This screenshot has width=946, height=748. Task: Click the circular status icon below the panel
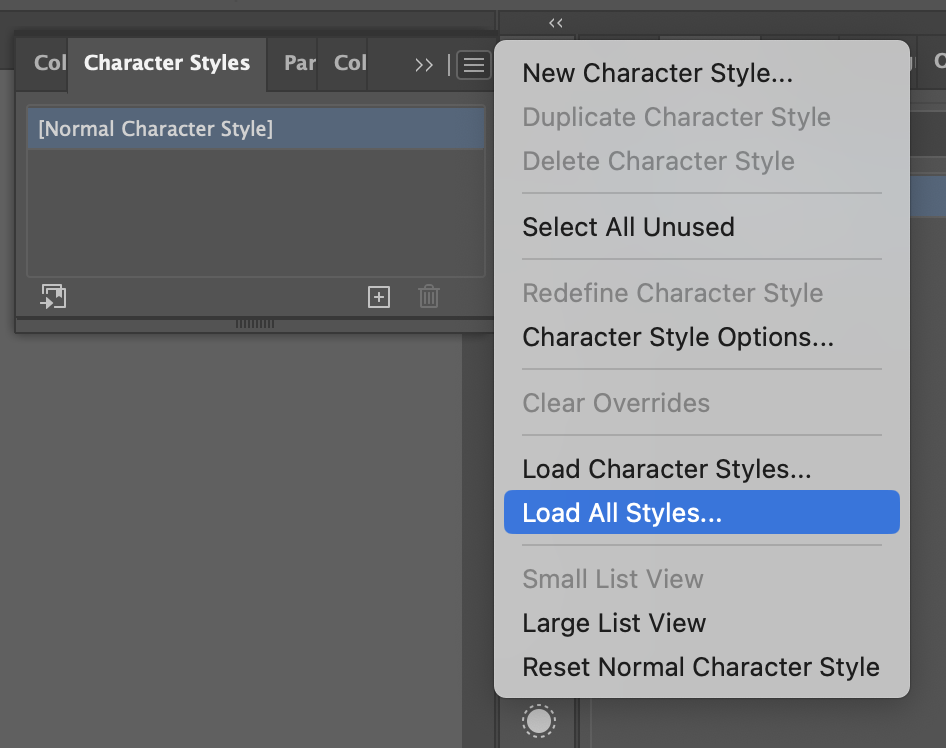(x=538, y=721)
